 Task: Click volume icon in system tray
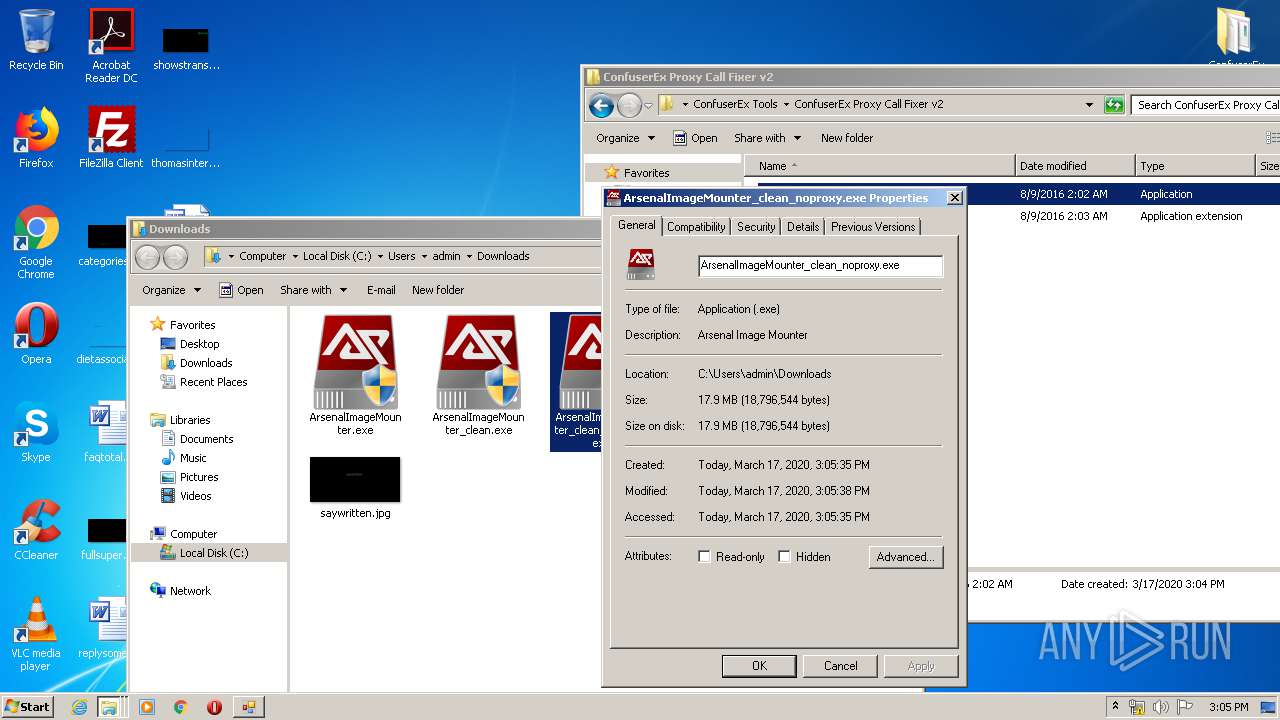(x=1158, y=707)
